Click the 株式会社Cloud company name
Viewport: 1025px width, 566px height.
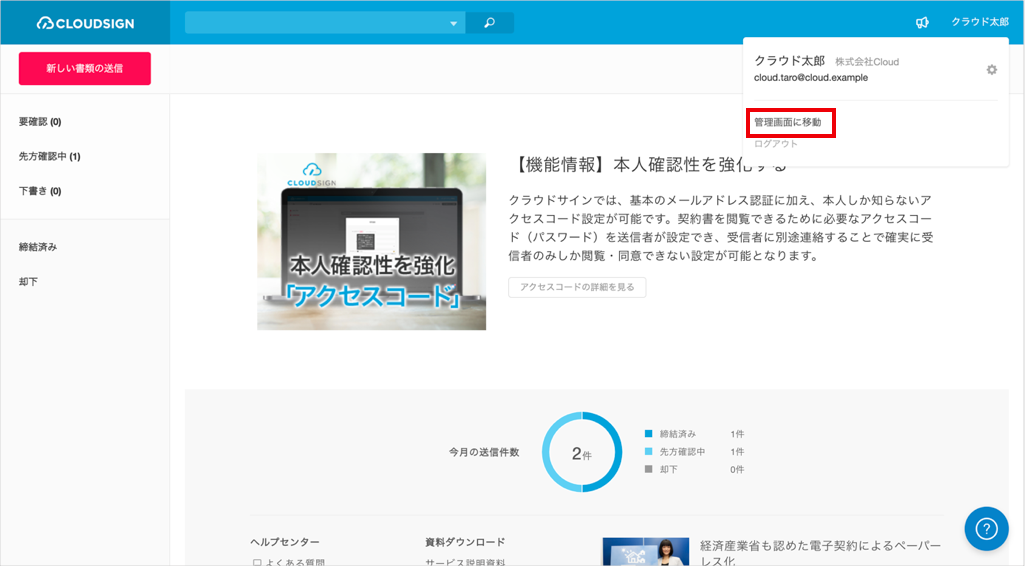pos(867,62)
